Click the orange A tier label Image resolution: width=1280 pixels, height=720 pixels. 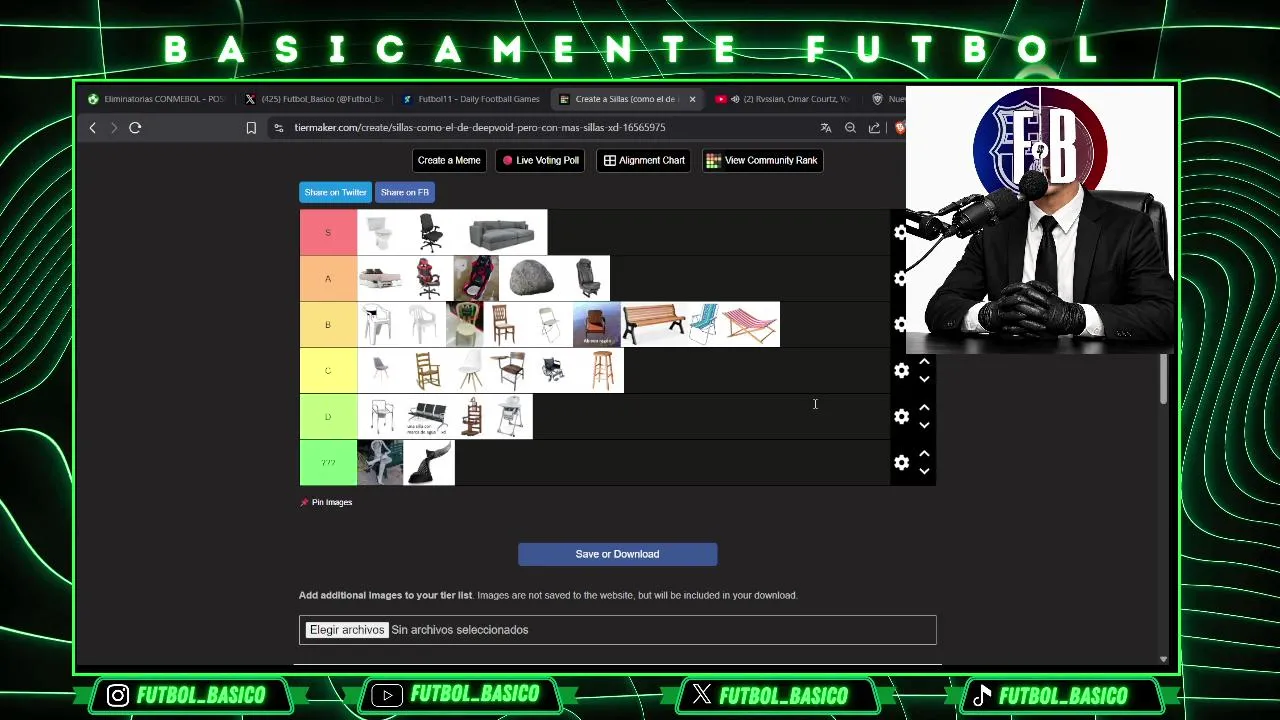pos(328,279)
